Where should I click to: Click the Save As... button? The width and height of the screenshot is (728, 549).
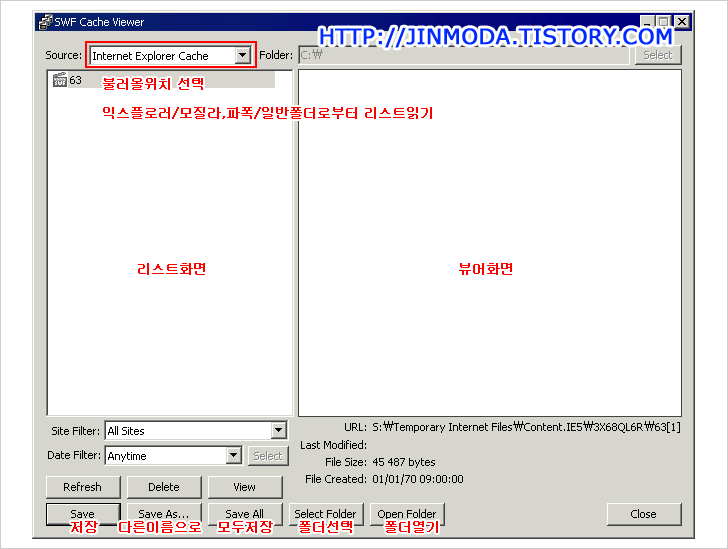click(164, 514)
